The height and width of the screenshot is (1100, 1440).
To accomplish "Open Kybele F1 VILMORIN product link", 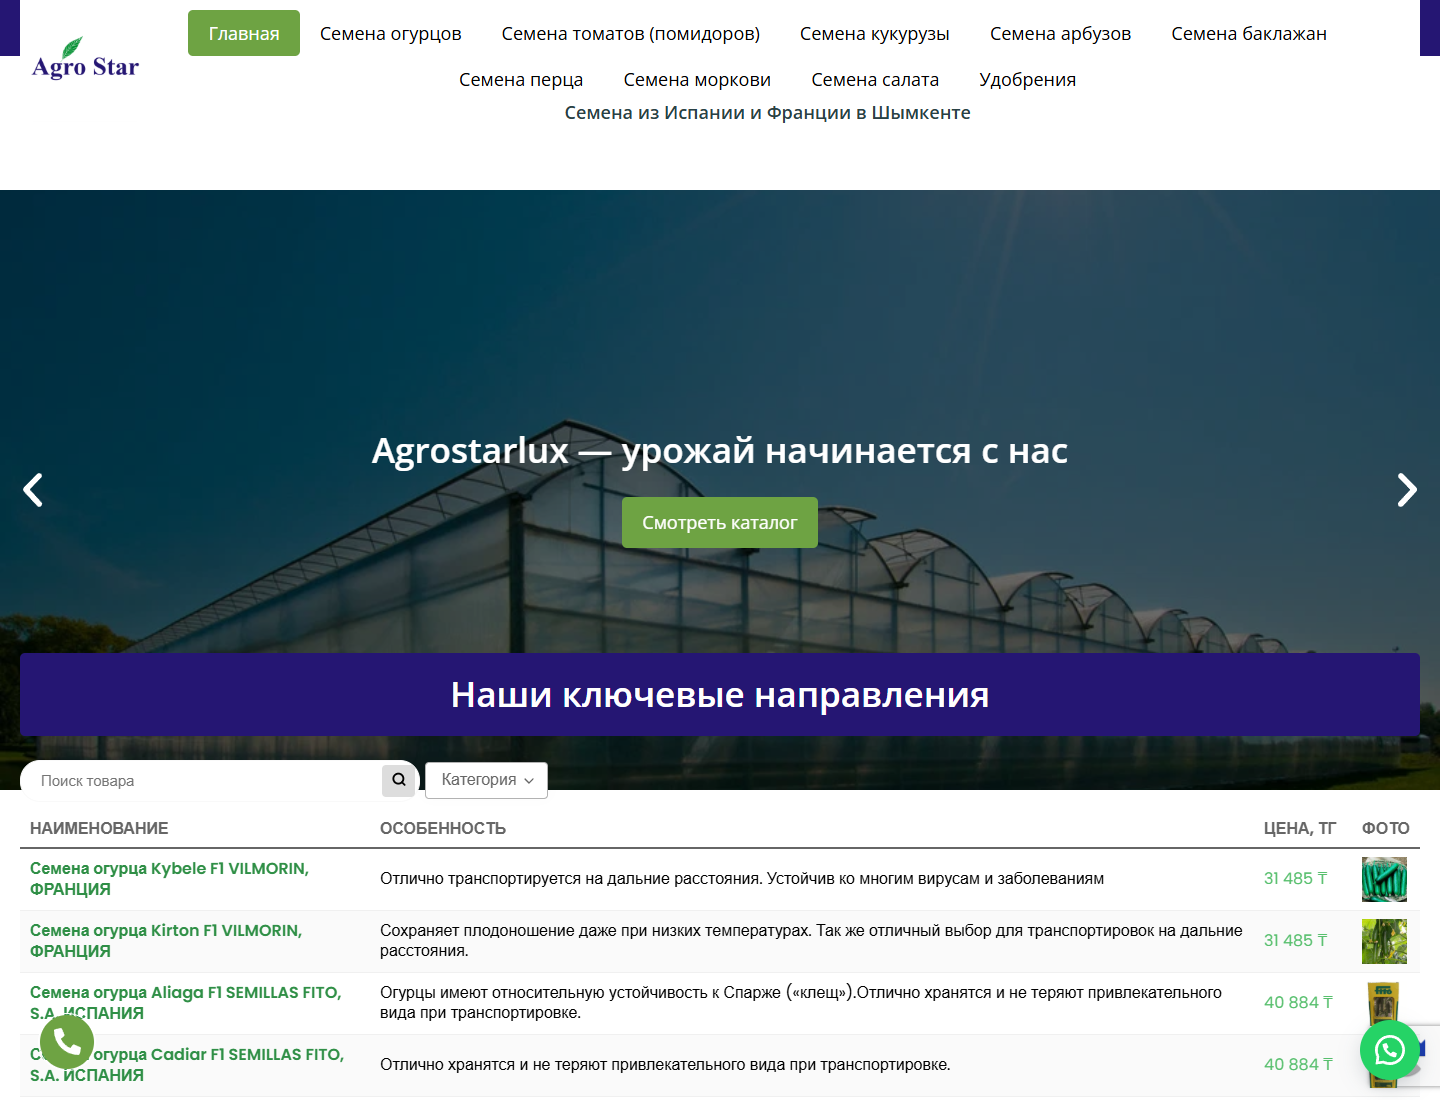I will 169,879.
